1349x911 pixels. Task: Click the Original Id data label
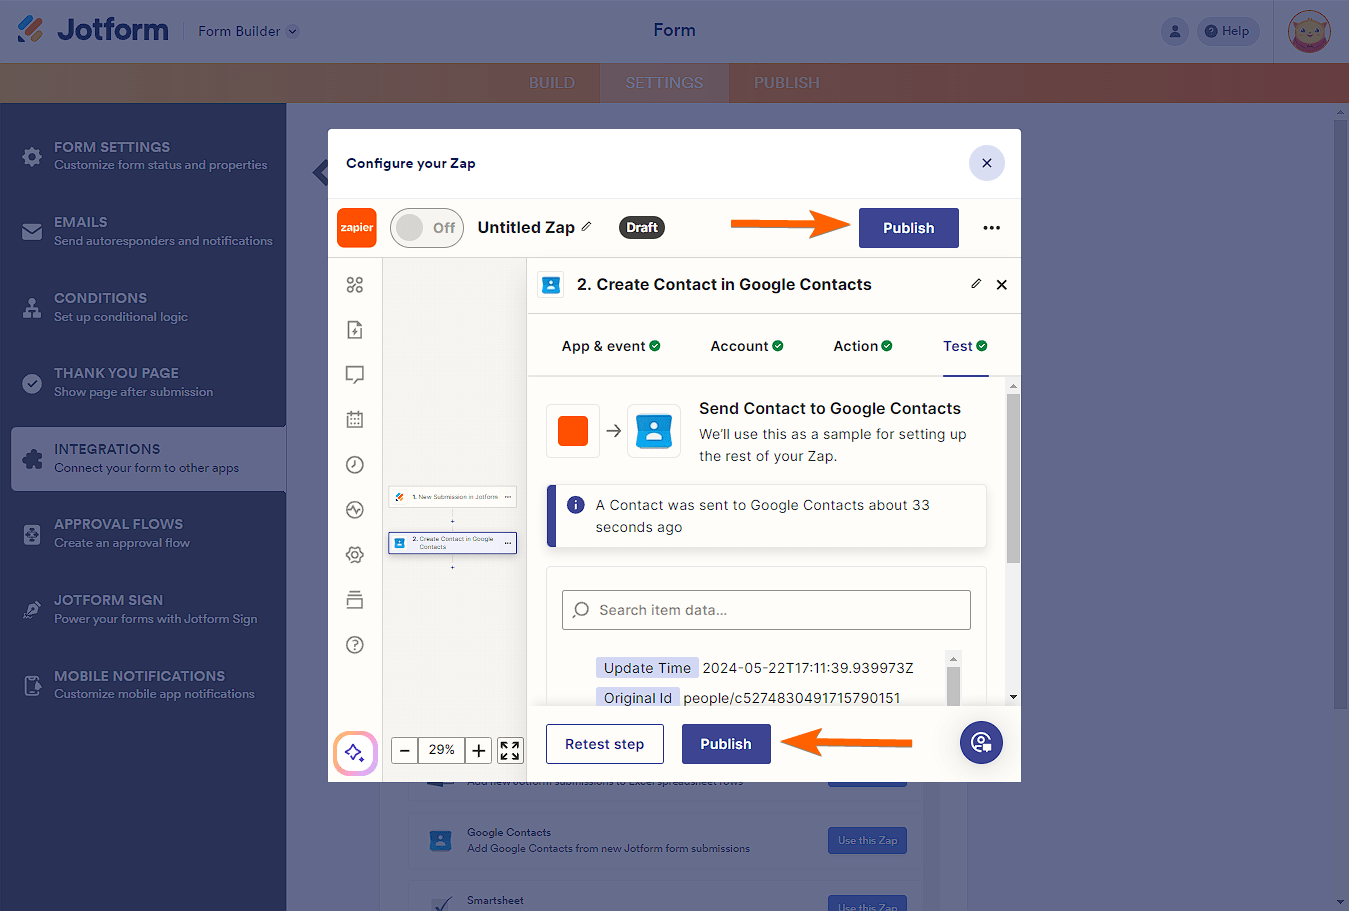click(x=638, y=698)
